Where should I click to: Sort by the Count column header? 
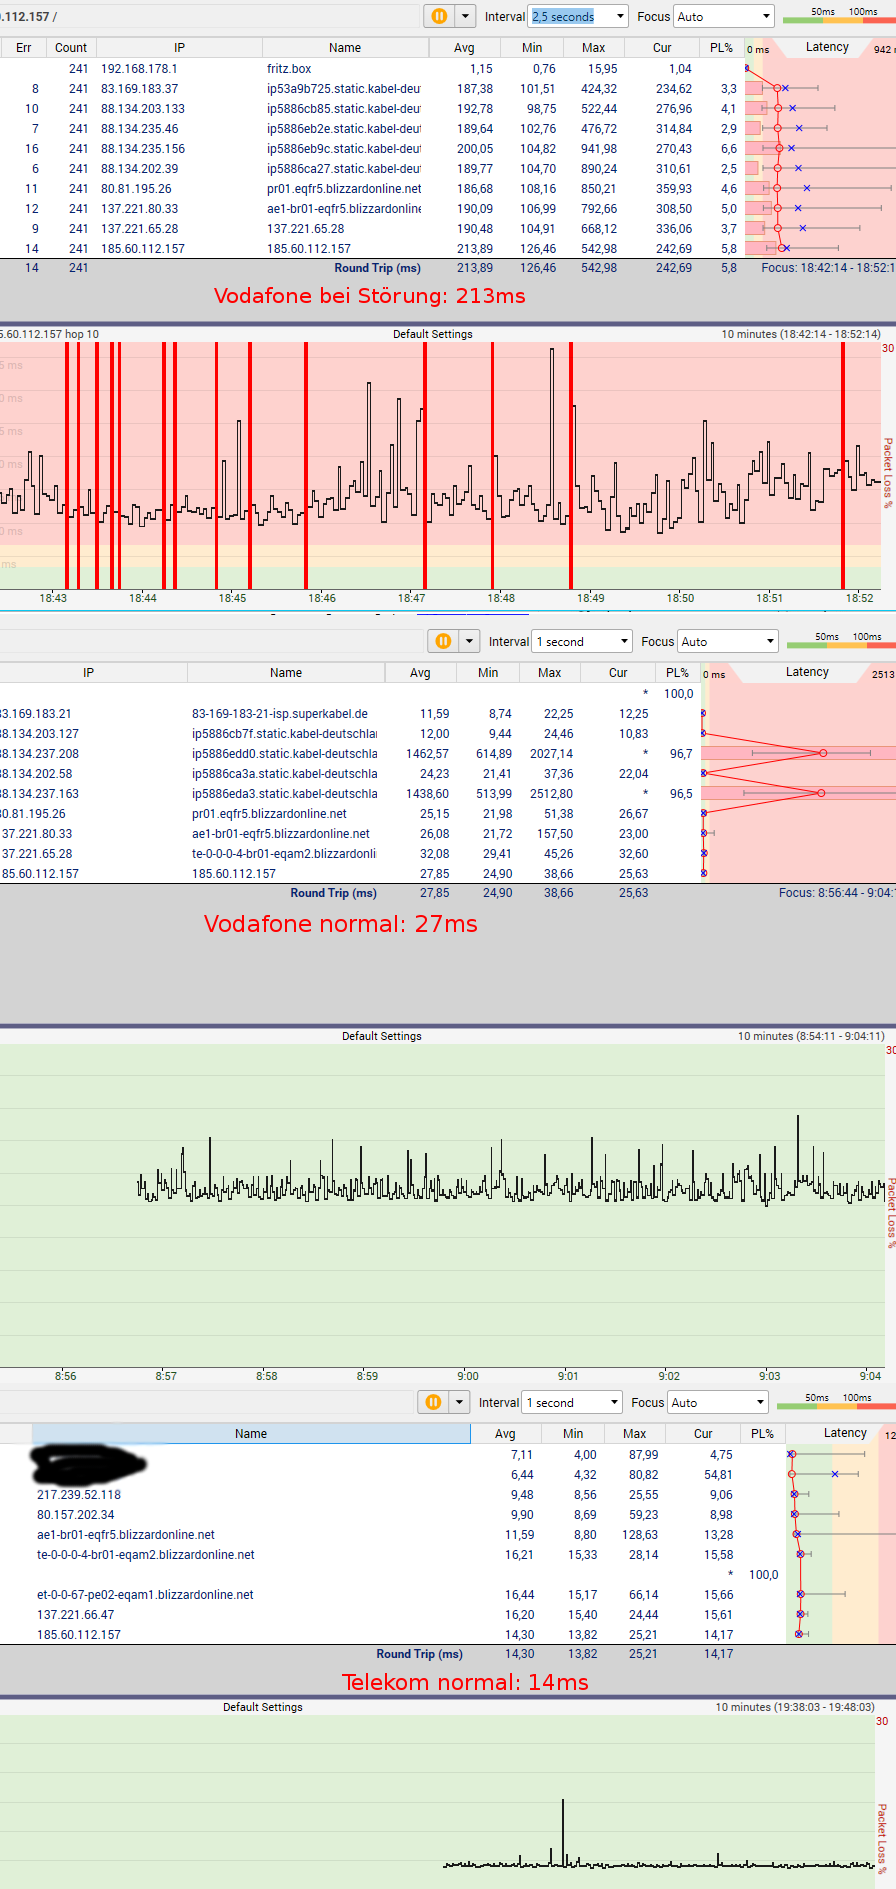coord(71,48)
